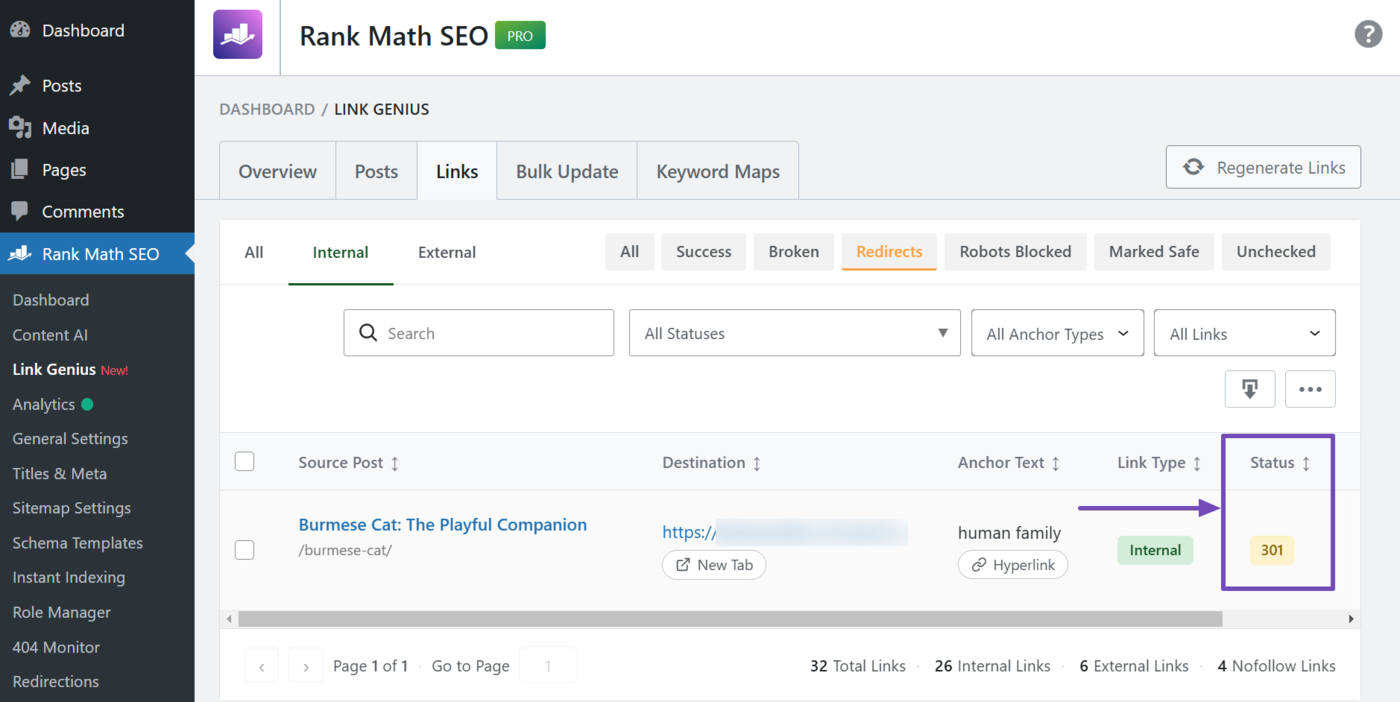Screen dimensions: 1400x702
Task: Open the Burmese Cat: The Playful Companion post
Action: pos(442,524)
